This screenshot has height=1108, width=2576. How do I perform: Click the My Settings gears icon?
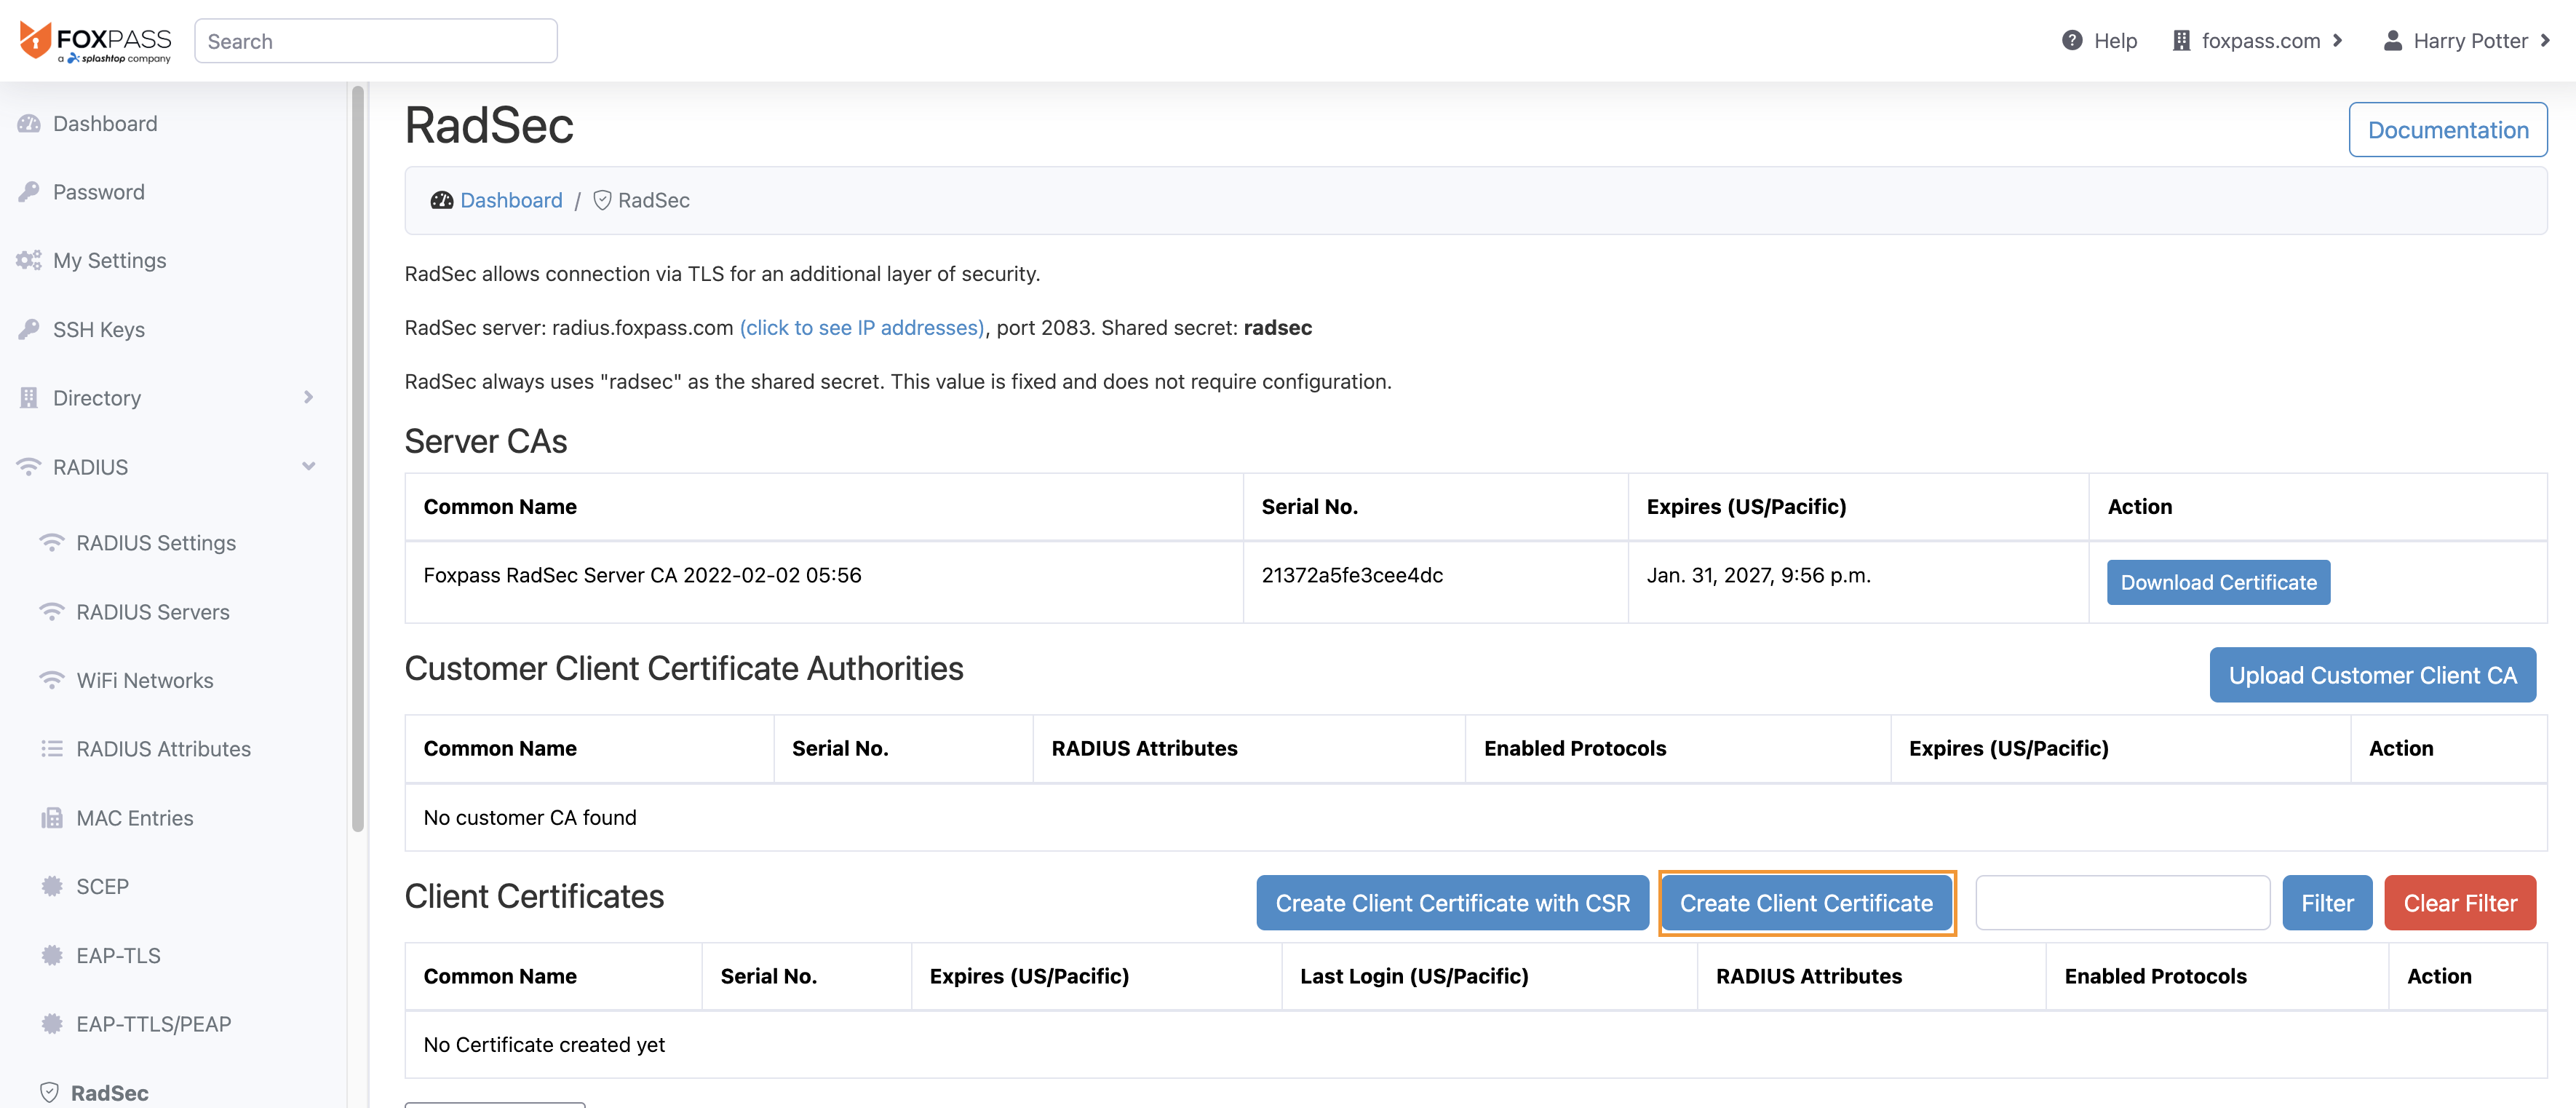(29, 260)
